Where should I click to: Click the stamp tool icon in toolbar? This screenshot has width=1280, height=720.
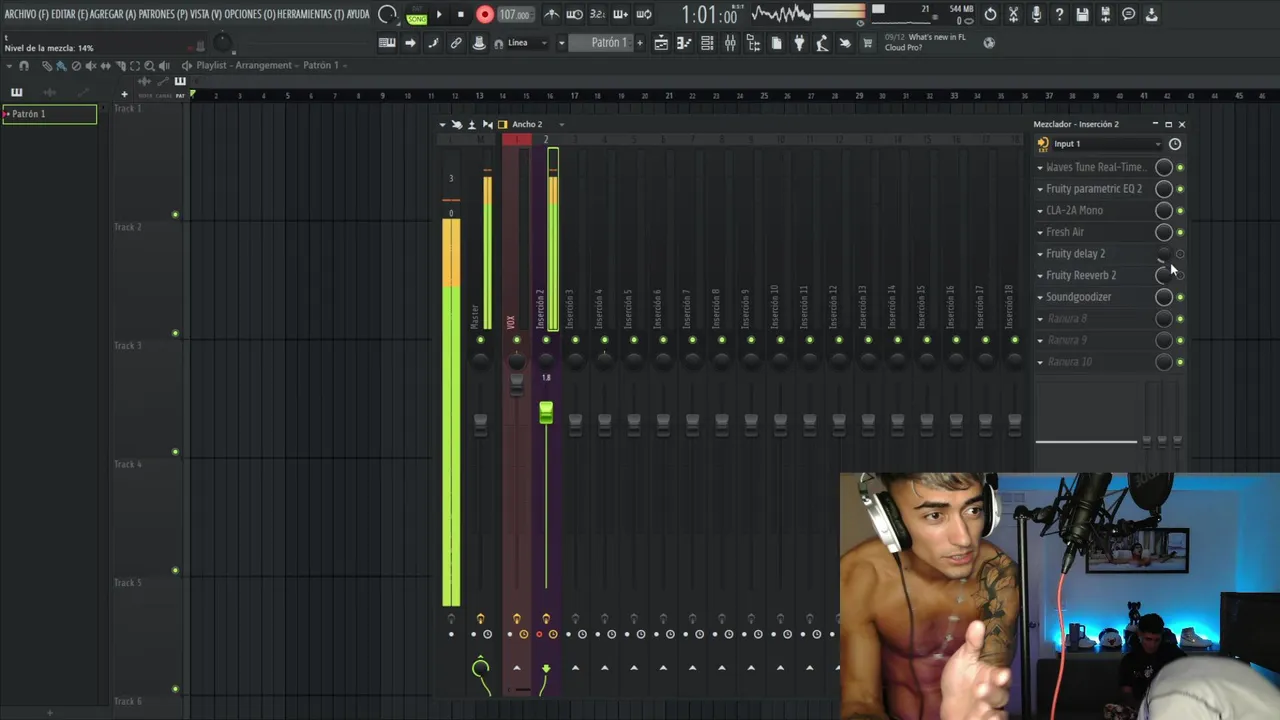point(479,43)
